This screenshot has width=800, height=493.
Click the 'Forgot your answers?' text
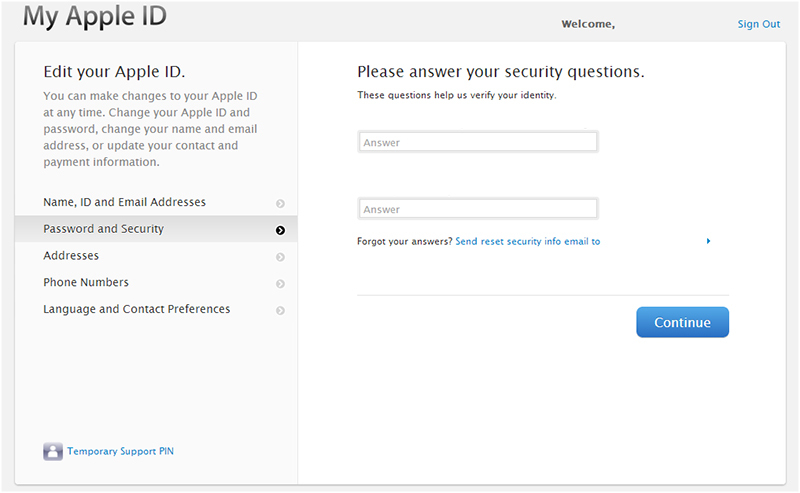coord(405,241)
